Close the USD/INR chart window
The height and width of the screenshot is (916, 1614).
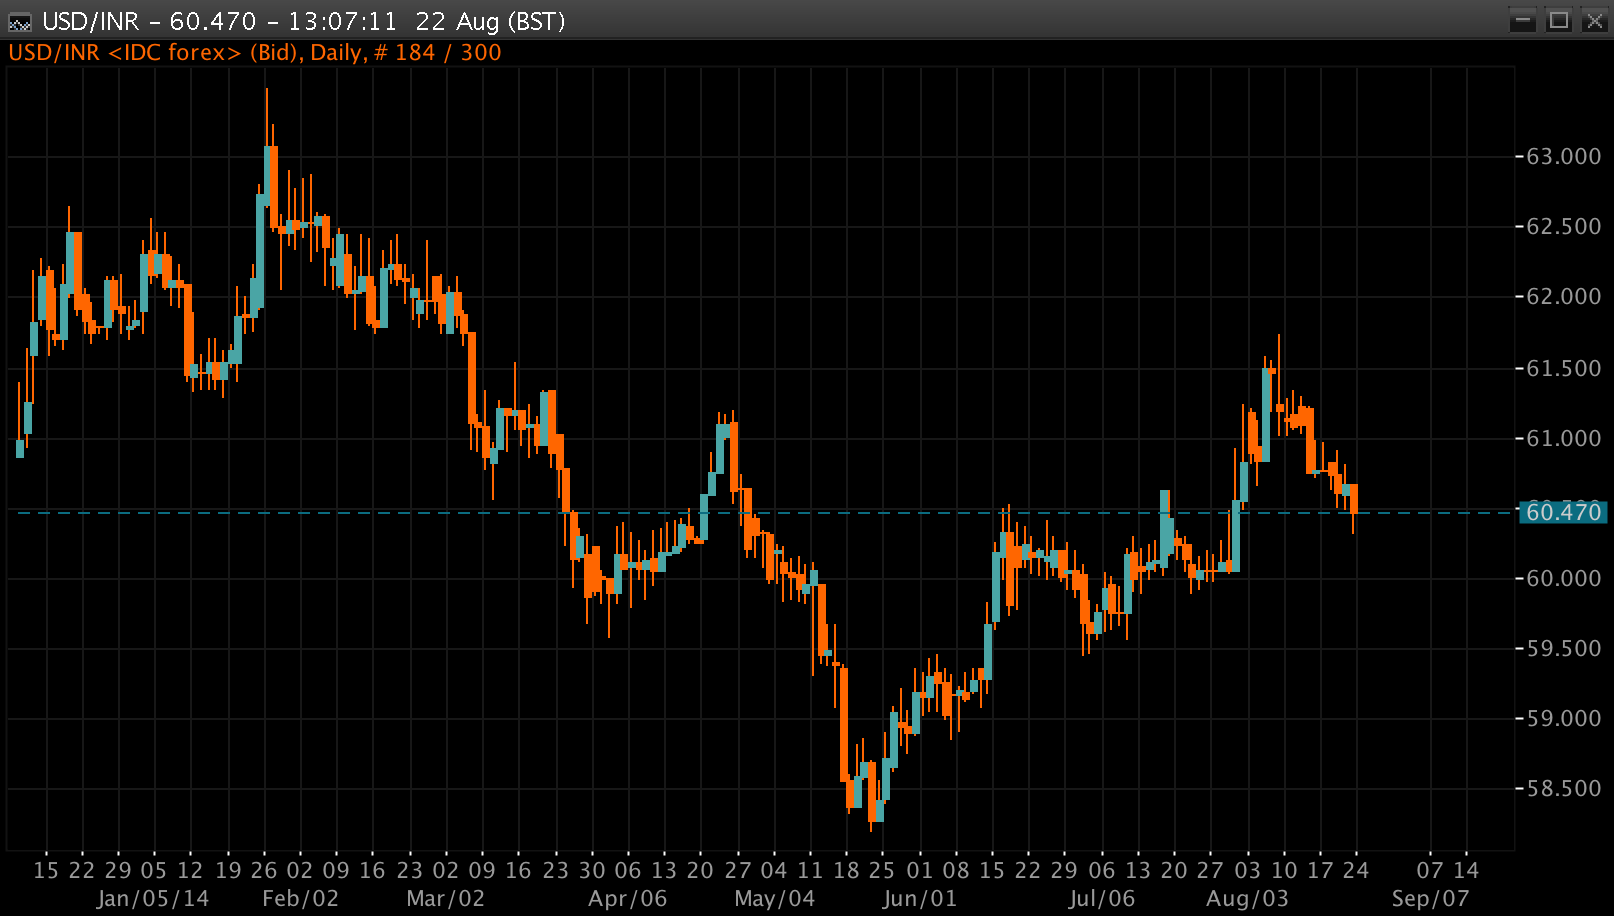tap(1594, 20)
